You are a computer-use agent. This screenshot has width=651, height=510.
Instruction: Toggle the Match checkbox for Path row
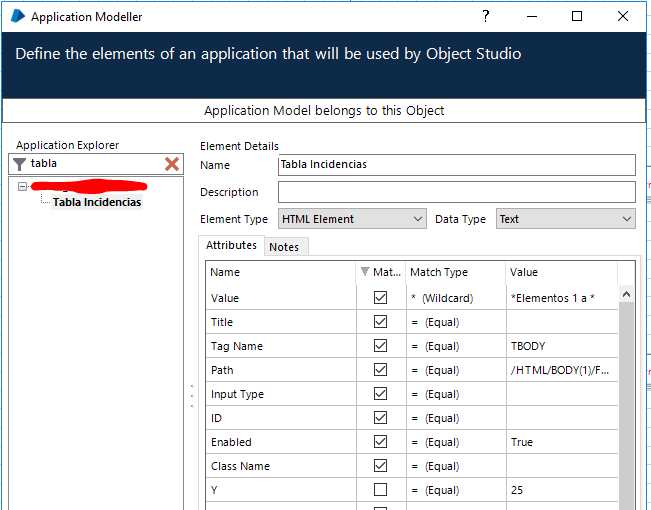coord(380,370)
